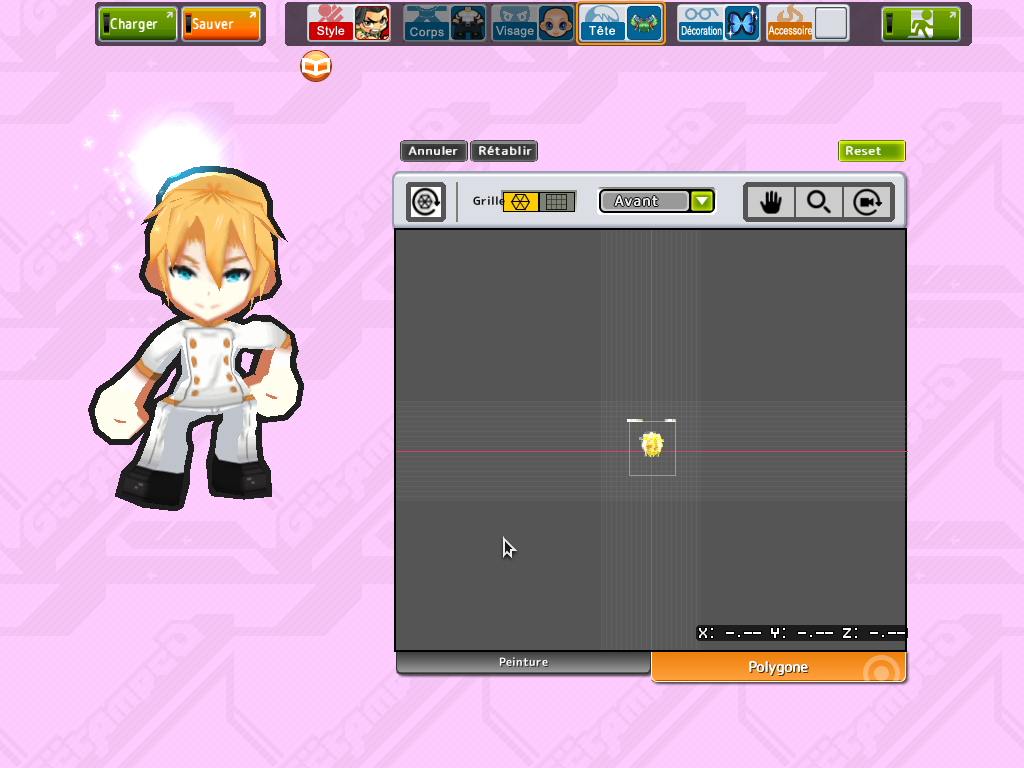
Task: Click the orange open-box icon
Action: (316, 66)
